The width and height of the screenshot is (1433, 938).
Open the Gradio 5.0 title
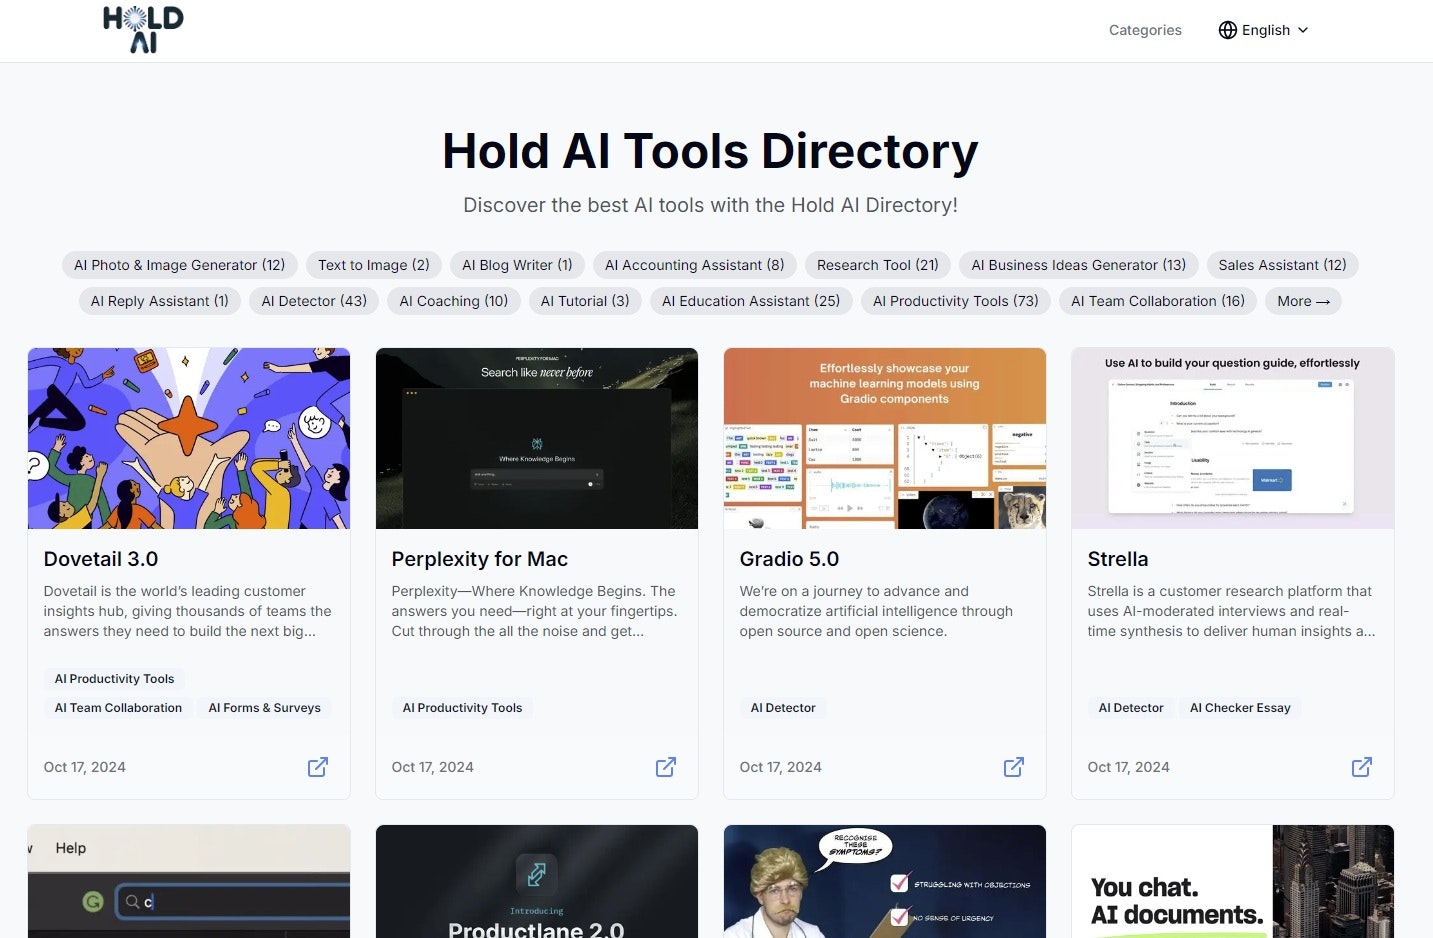pos(789,559)
